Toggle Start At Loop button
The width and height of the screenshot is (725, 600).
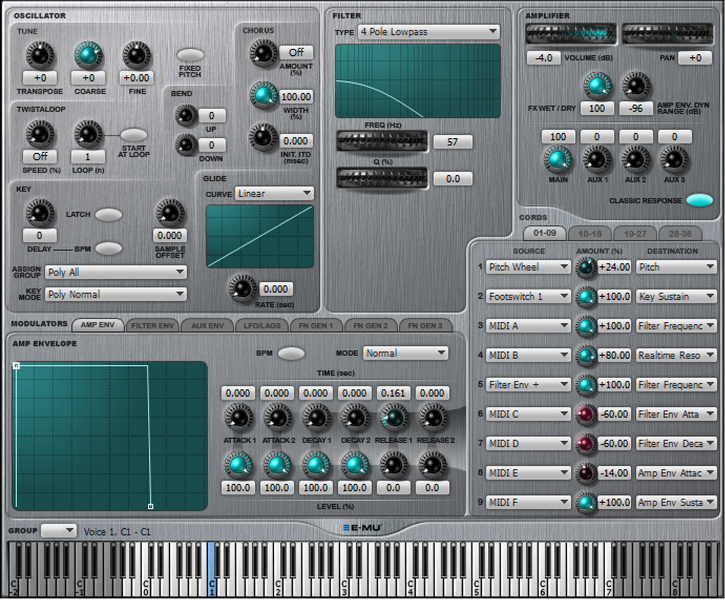(x=133, y=135)
